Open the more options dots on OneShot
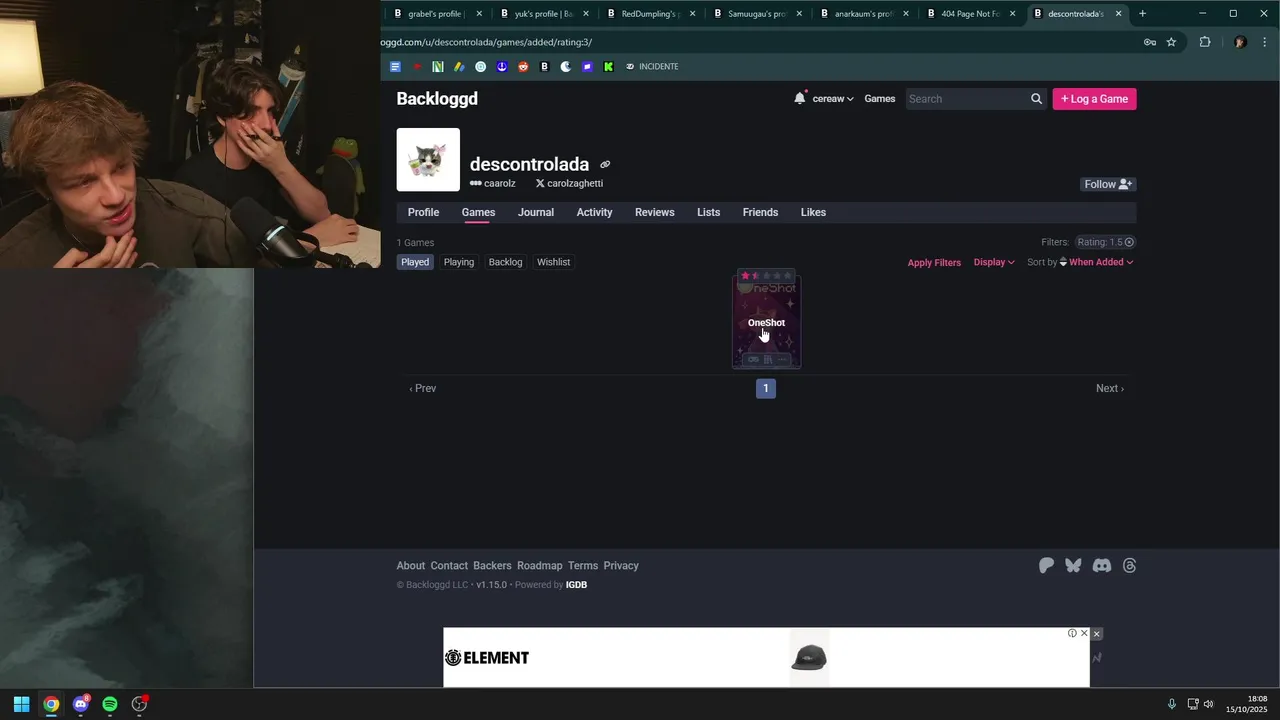Viewport: 1280px width, 720px height. (x=782, y=359)
